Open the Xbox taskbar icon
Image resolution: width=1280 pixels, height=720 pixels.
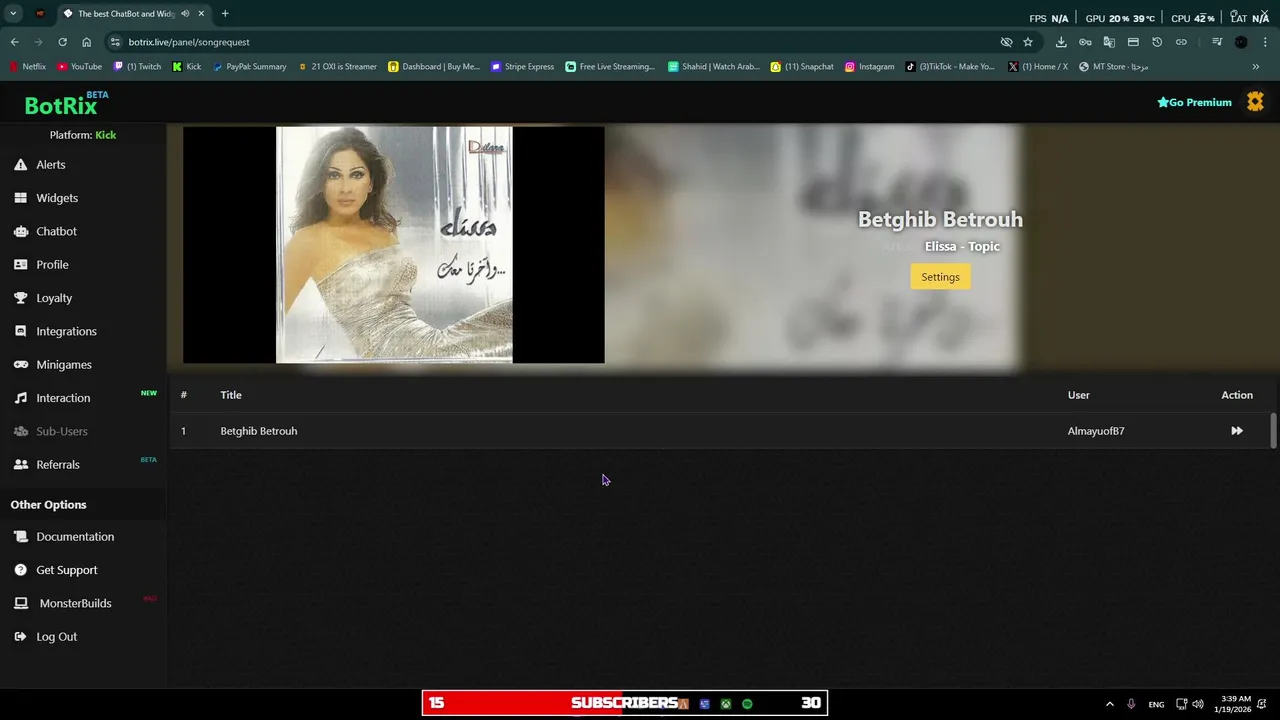point(726,704)
